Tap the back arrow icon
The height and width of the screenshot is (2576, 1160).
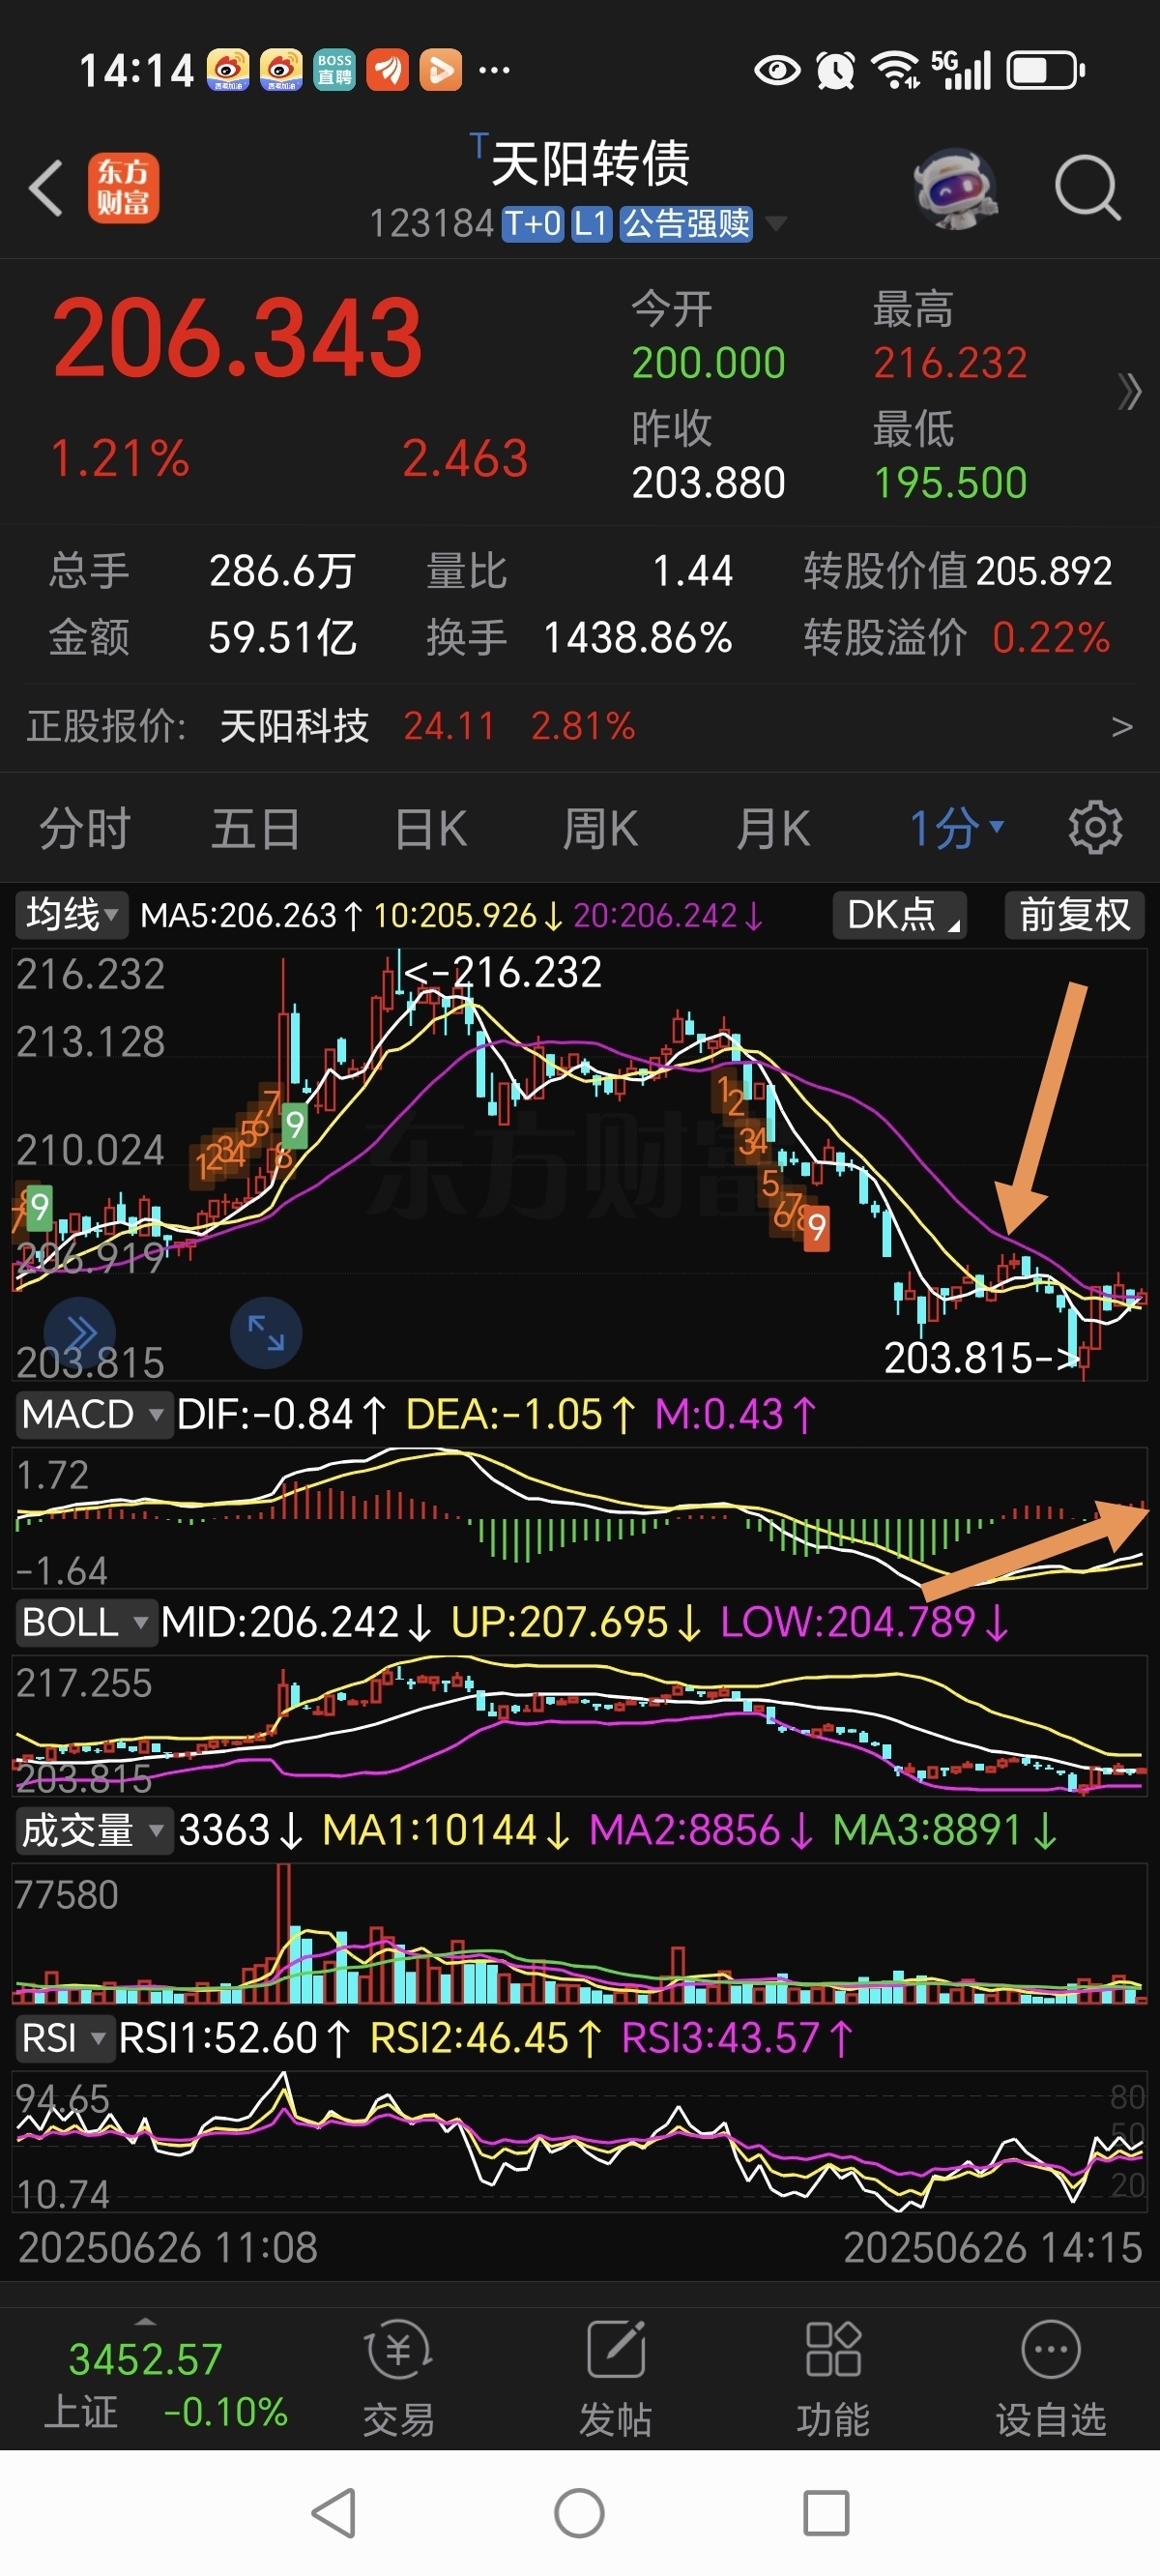point(46,188)
